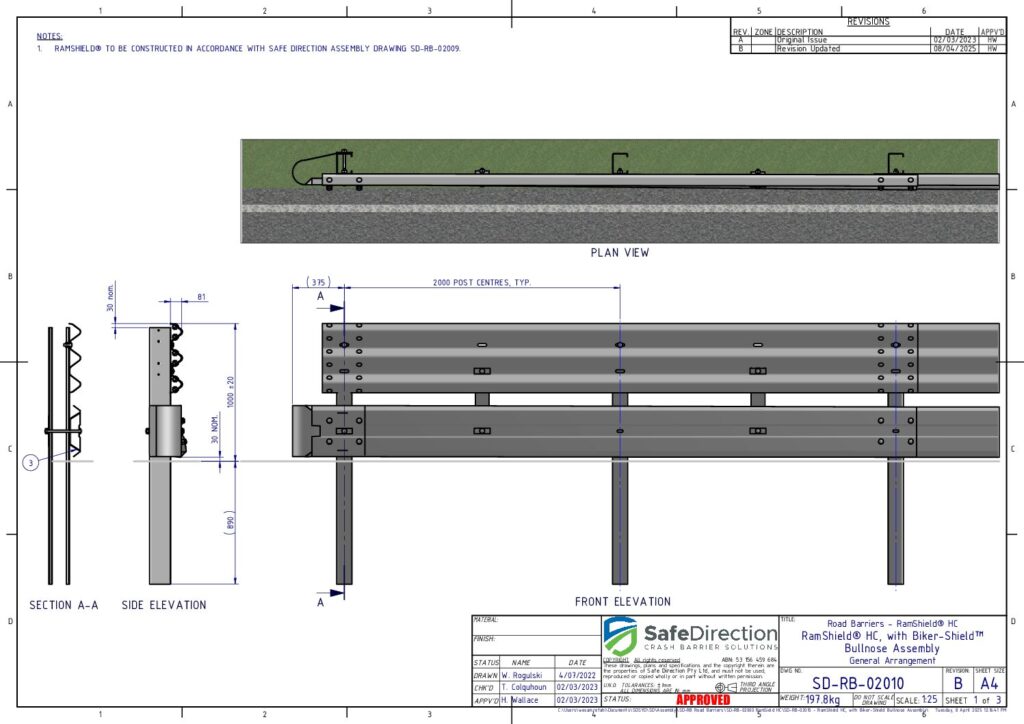Image resolution: width=1024 pixels, height=724 pixels.
Task: Click drawing number SD-RB-02010
Action: coord(858,682)
